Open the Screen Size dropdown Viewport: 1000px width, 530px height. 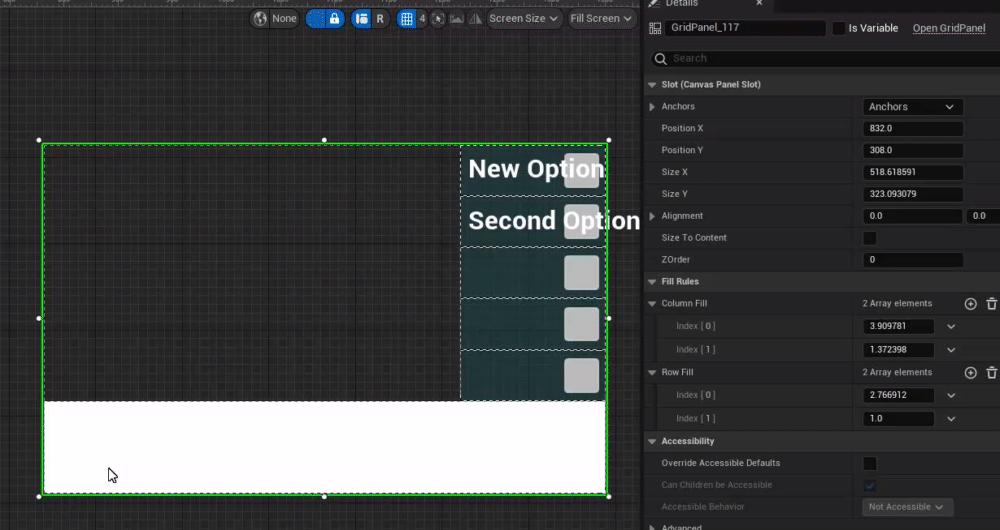tap(524, 18)
